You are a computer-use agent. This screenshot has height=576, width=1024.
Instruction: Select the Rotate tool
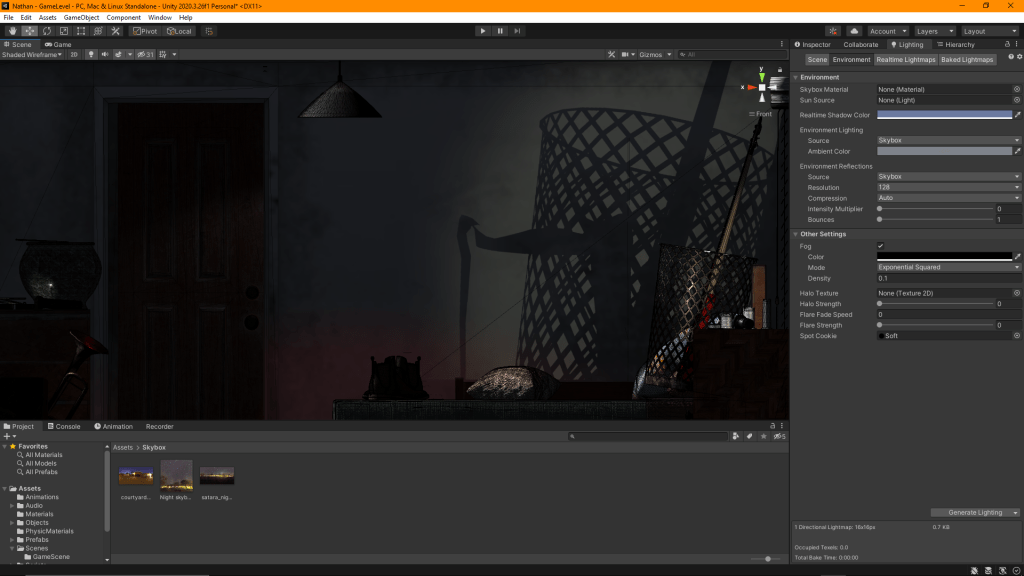47,31
